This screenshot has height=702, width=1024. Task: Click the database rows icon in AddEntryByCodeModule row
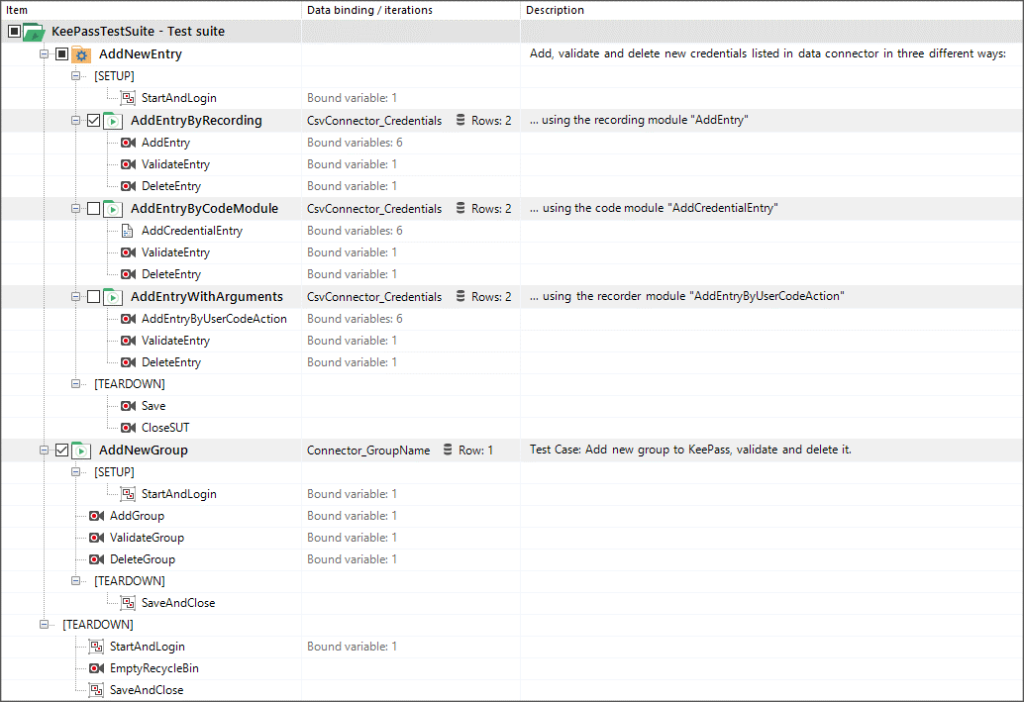[x=460, y=208]
